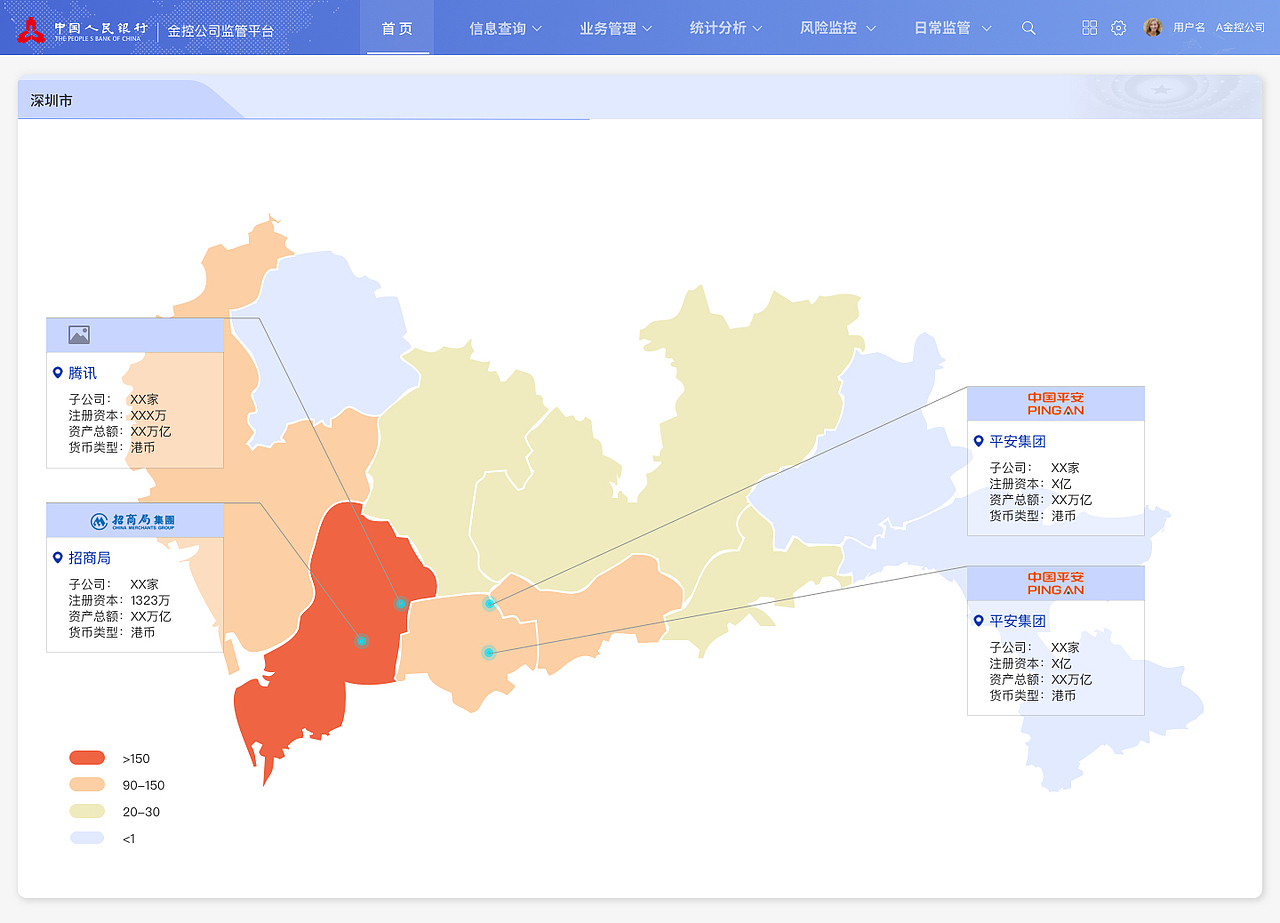1280x923 pixels.
Task: Click '资产总额: XX万亿' in the 腾讯 card
Action: pos(120,431)
